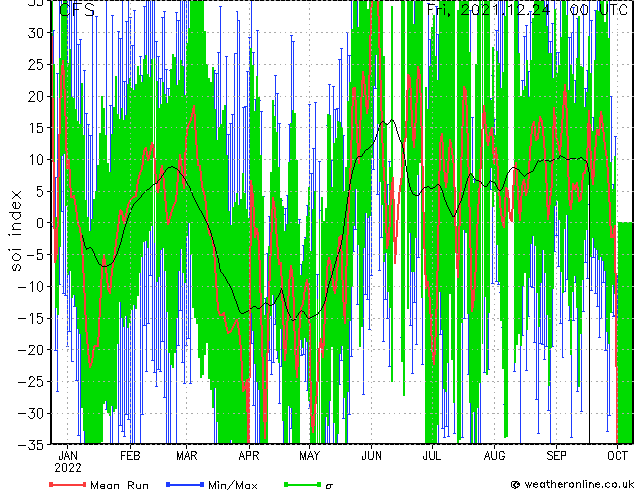Click the y-axis value 10

[x=36, y=159]
